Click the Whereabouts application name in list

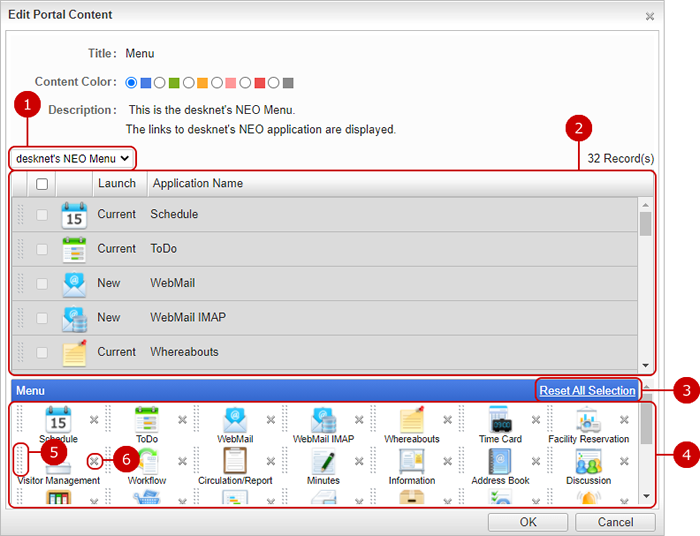[x=184, y=352]
